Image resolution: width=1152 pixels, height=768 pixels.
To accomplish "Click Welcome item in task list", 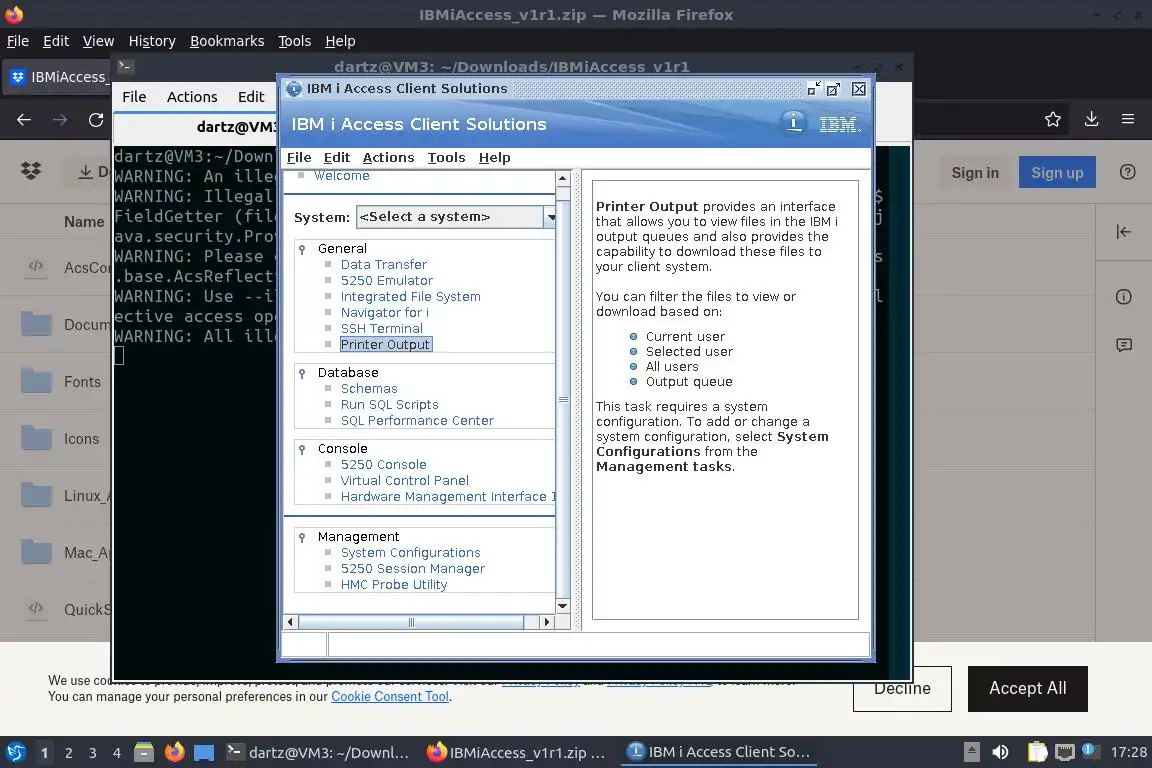I will 342,176.
